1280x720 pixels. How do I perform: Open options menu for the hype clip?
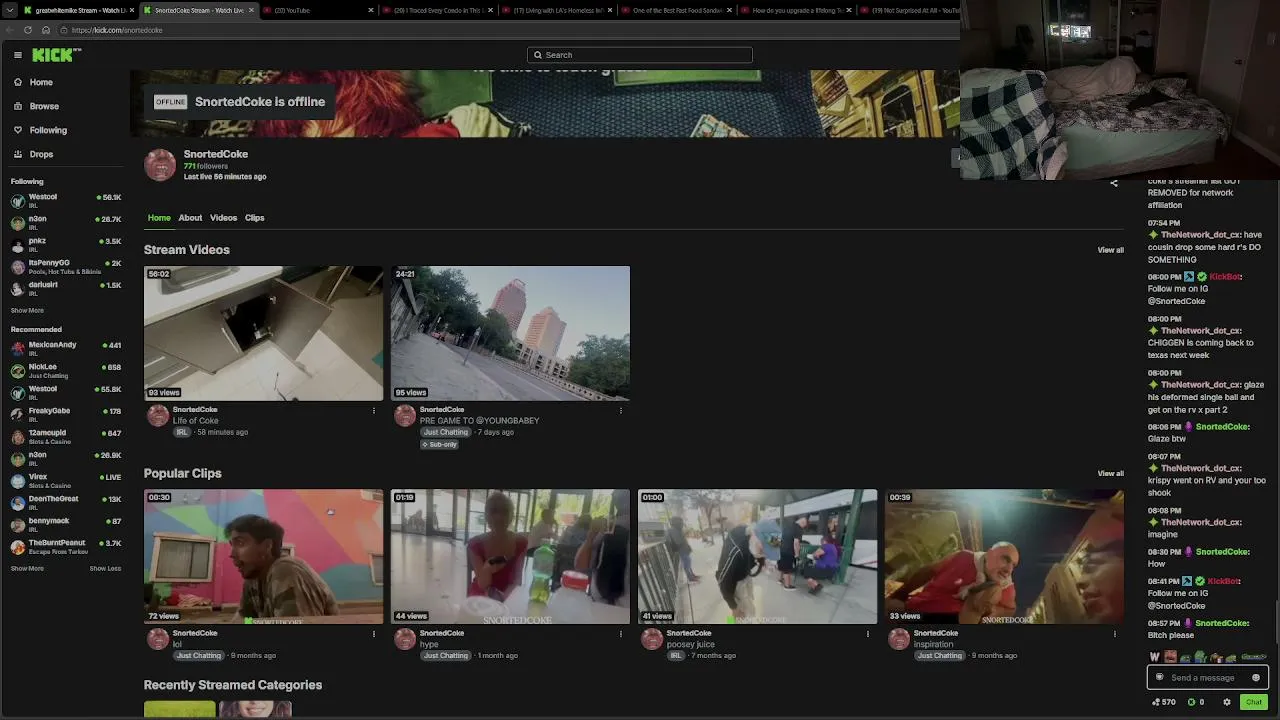[621, 633]
